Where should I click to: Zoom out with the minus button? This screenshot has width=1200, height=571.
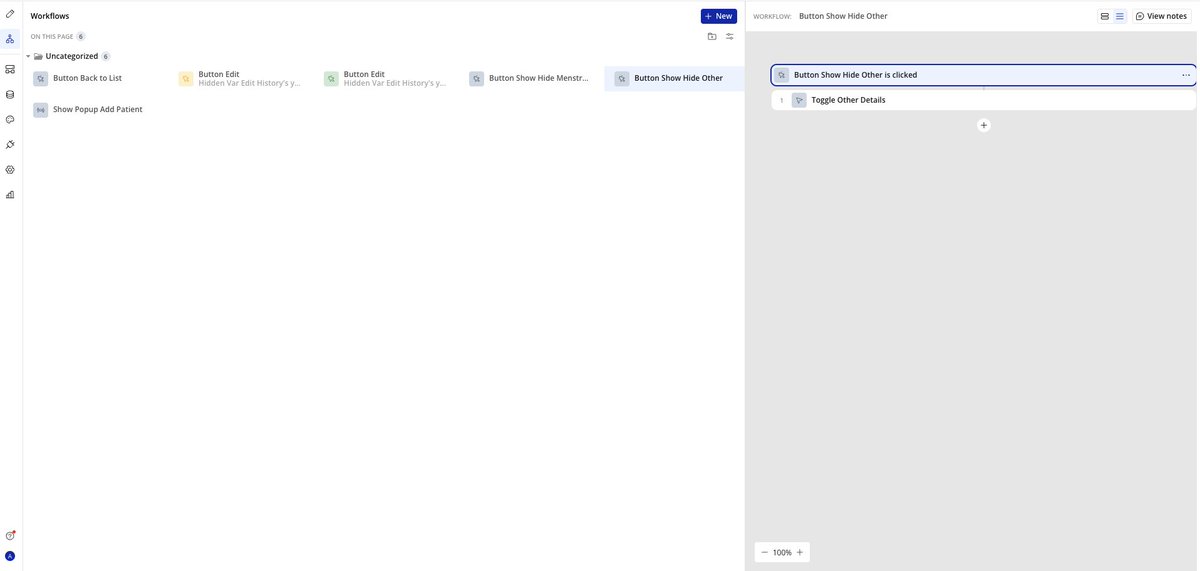[765, 552]
